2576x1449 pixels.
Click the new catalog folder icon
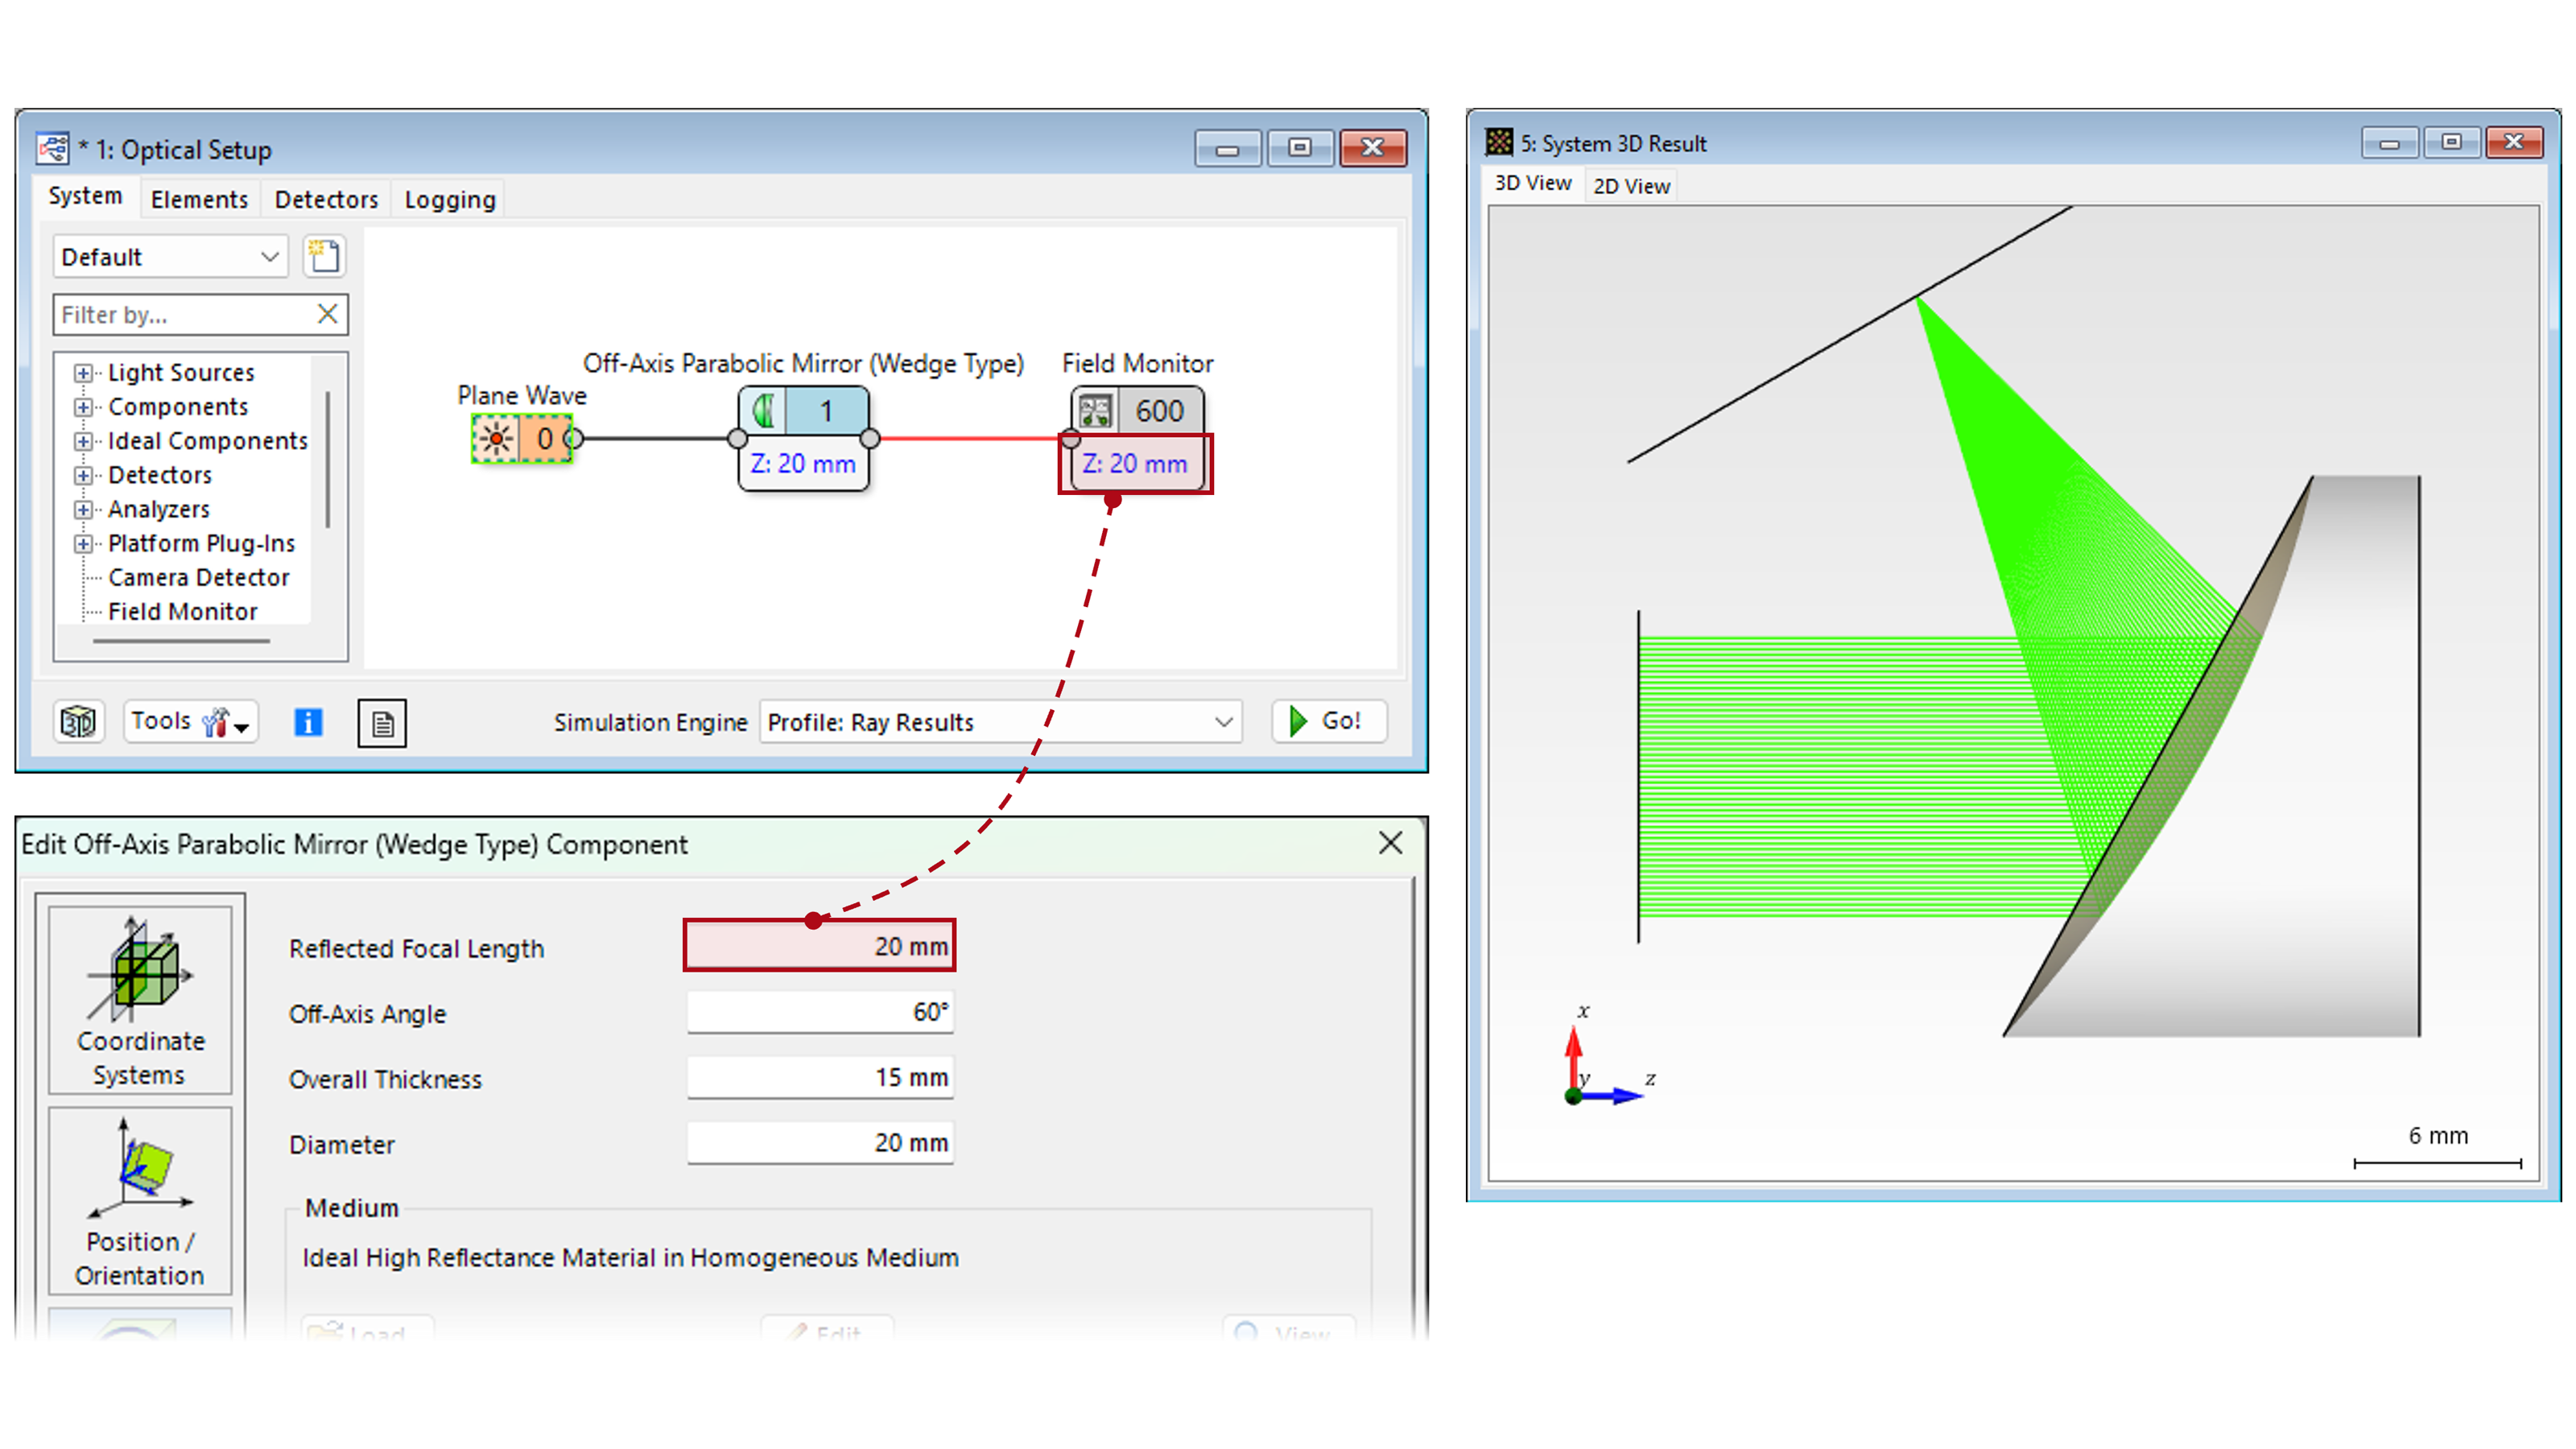coord(324,257)
